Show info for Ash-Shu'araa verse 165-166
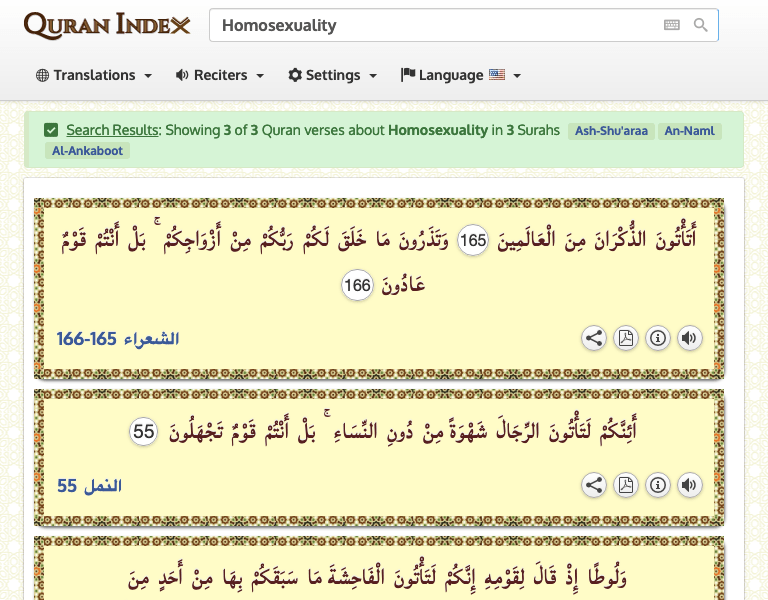Viewport: 768px width, 600px height. [x=658, y=338]
